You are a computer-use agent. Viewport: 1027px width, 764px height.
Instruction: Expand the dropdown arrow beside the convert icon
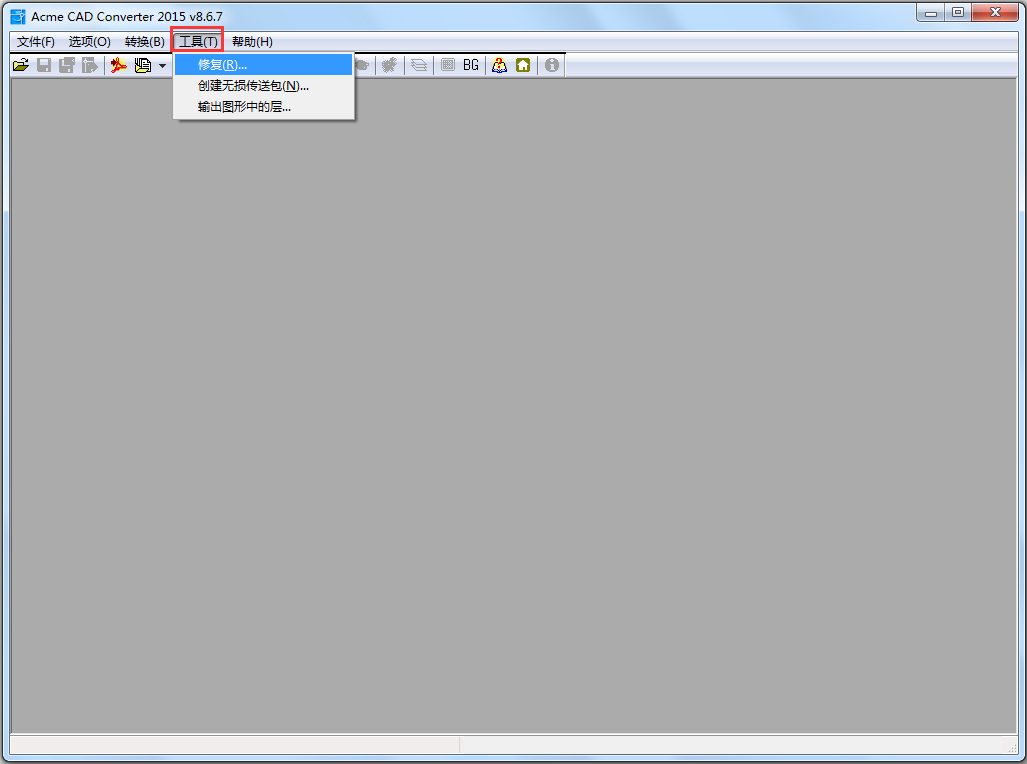(163, 64)
